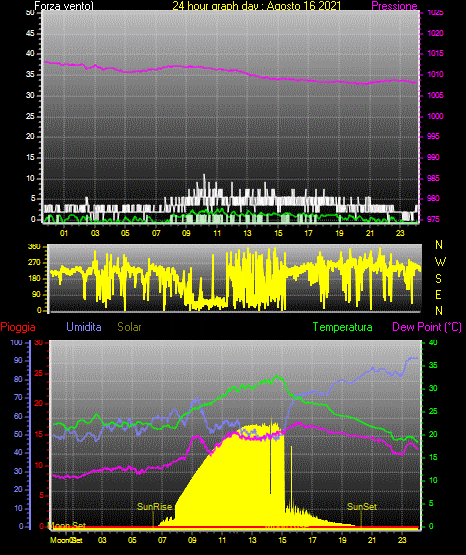Click the SunRise marker label
Screen dimensions: 466x555
(155, 507)
